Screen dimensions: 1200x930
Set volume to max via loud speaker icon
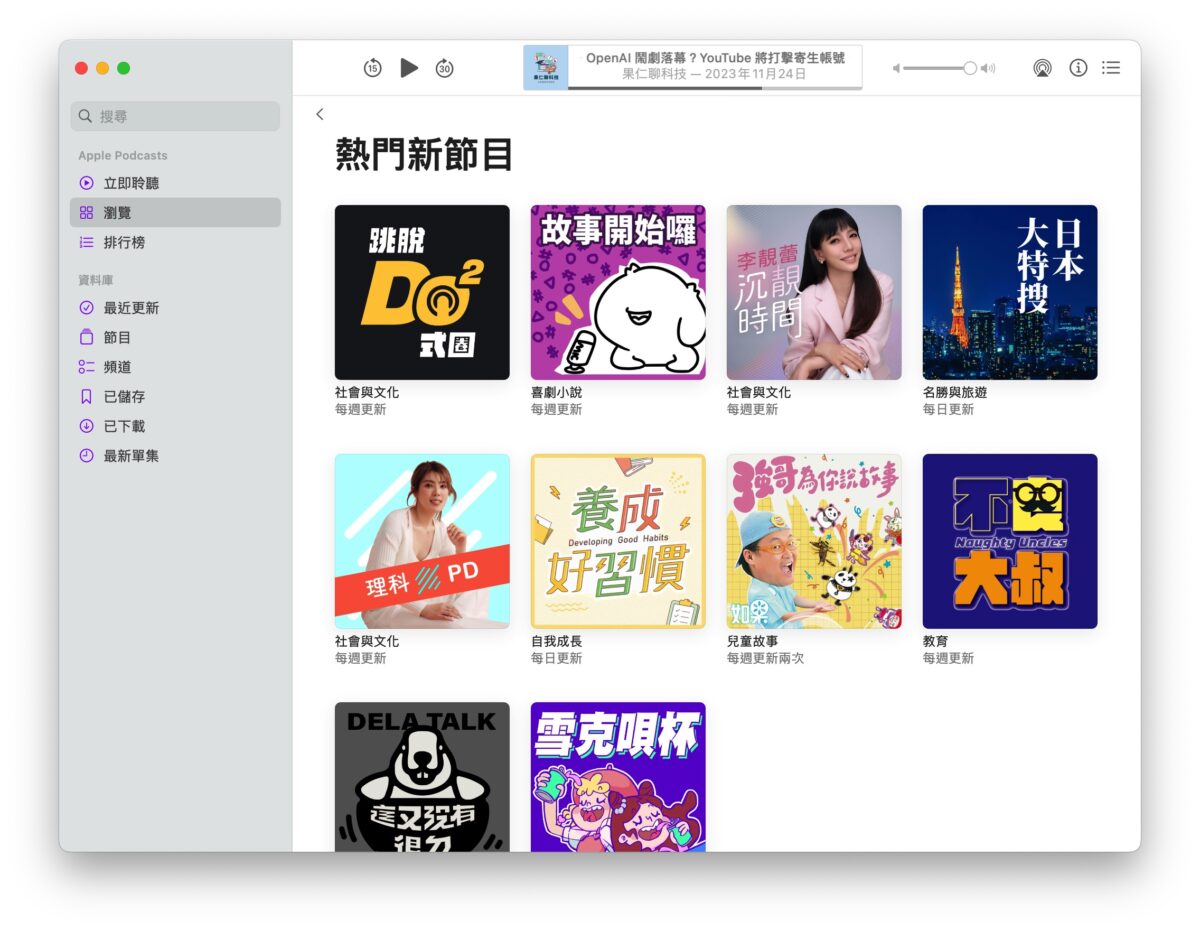click(988, 68)
